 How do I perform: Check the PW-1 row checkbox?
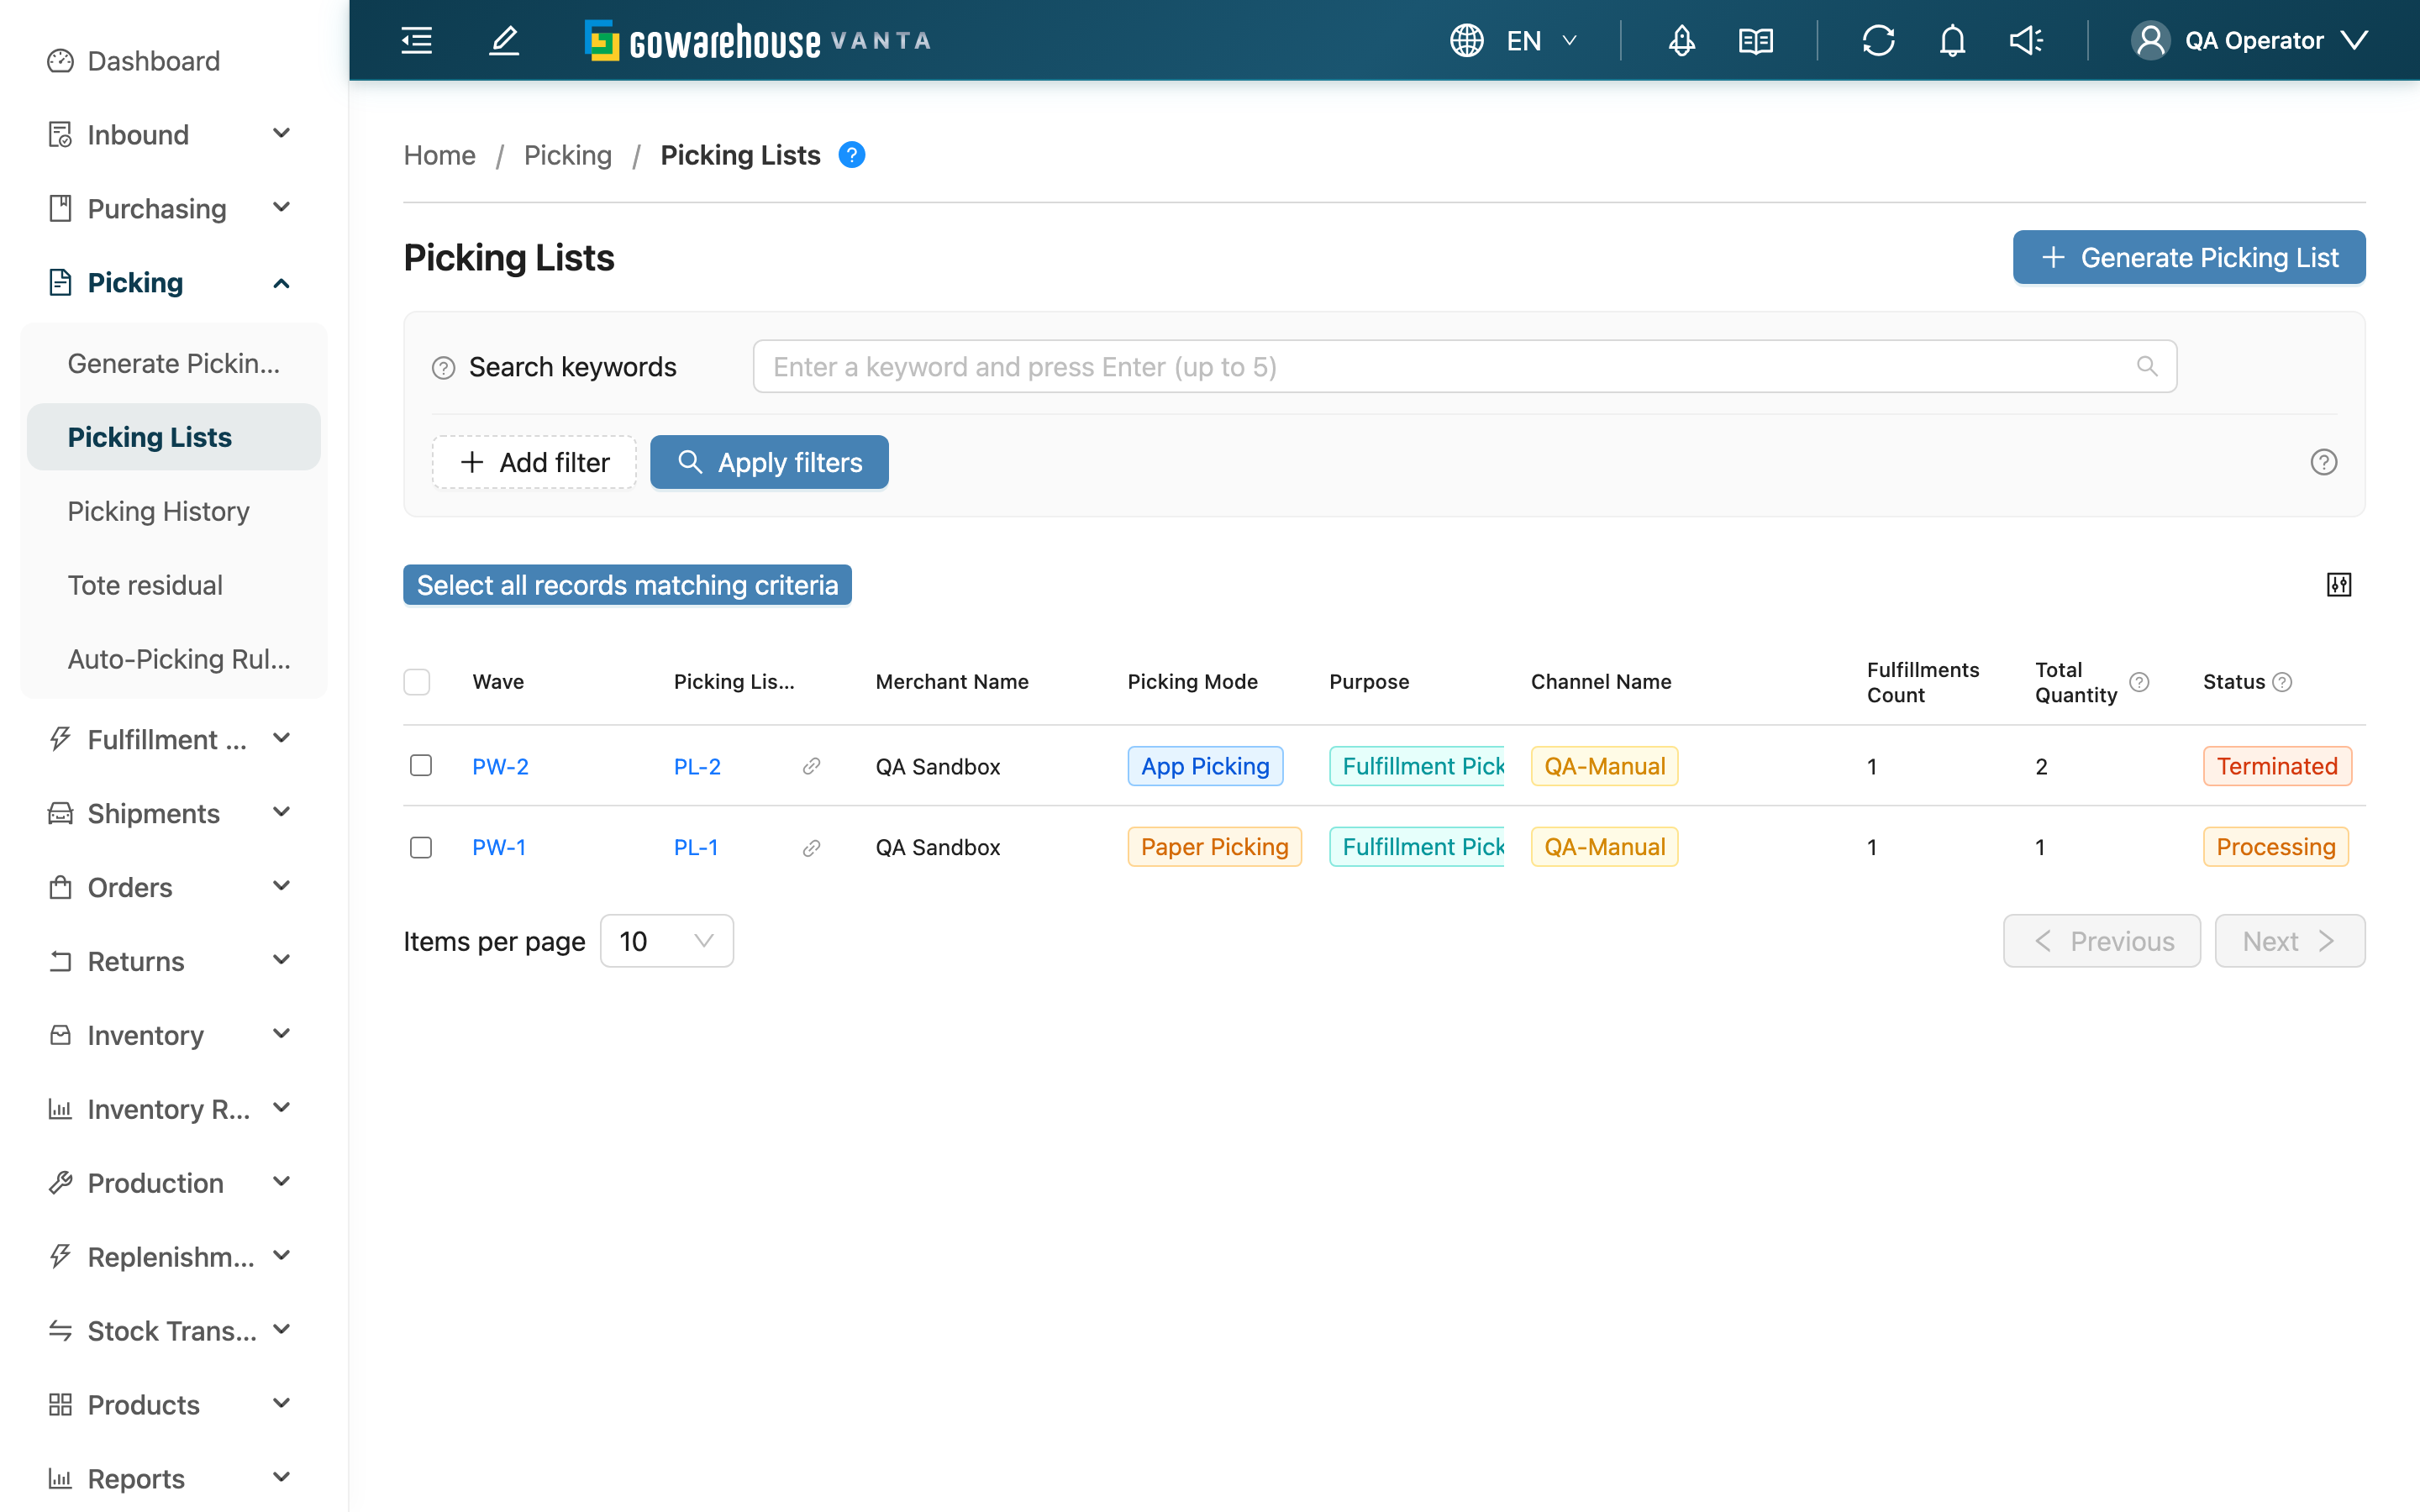click(x=421, y=848)
